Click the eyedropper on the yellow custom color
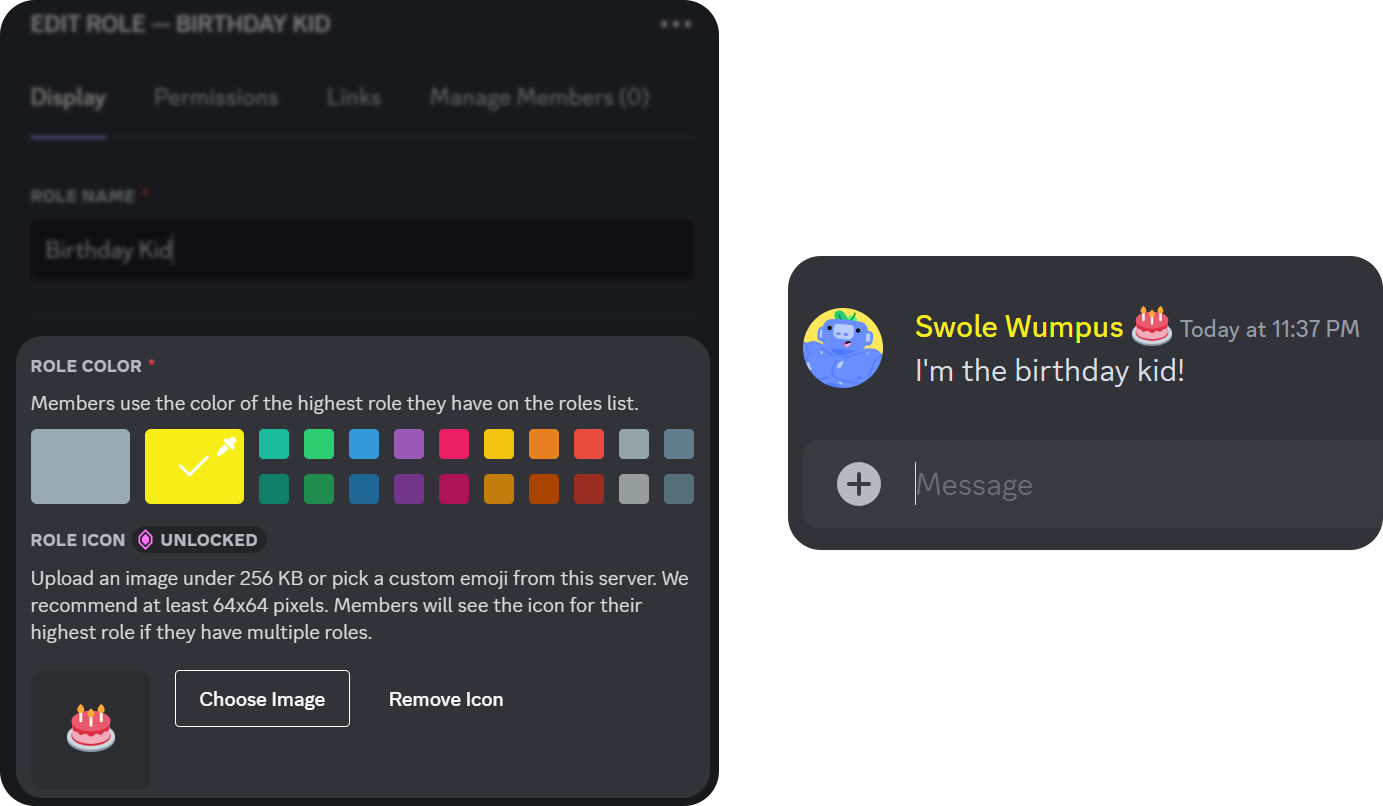 227,447
